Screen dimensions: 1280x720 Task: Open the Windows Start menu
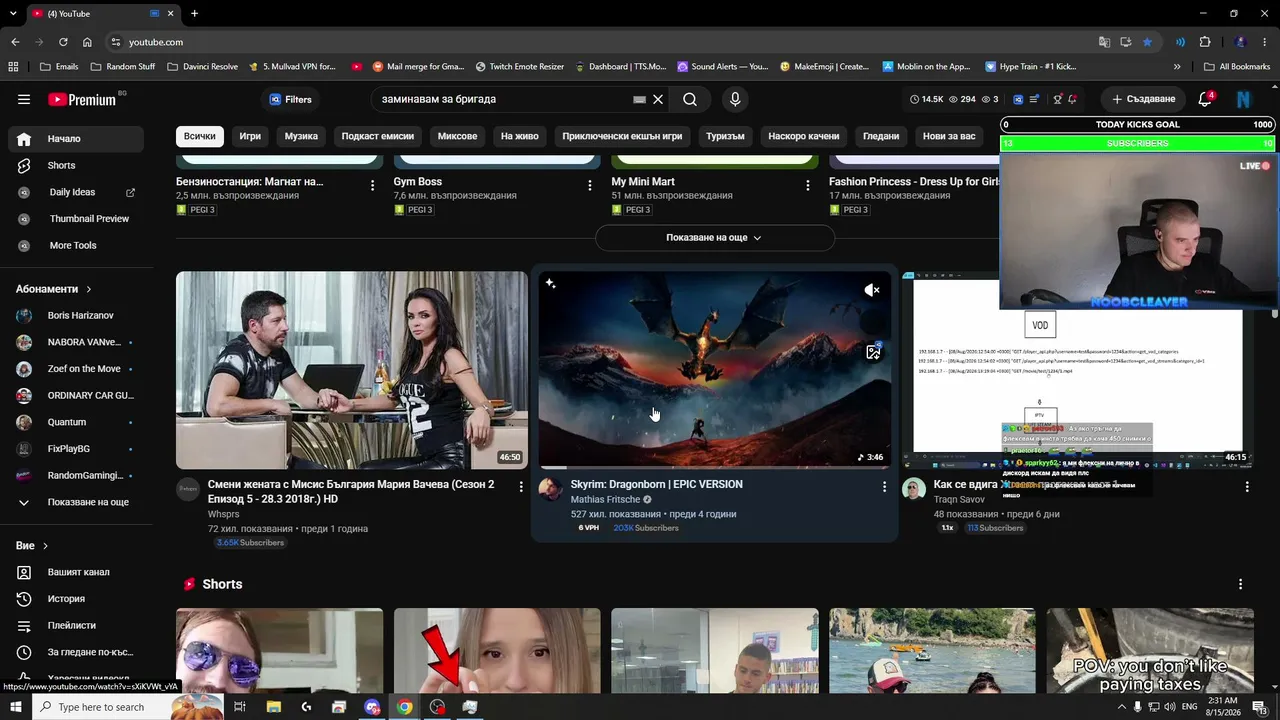point(16,707)
